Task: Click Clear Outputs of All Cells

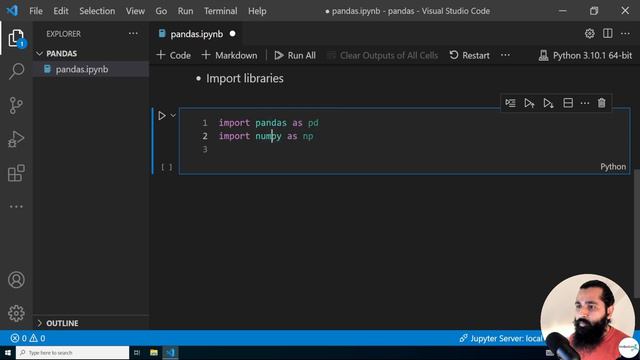Action: 383,55
